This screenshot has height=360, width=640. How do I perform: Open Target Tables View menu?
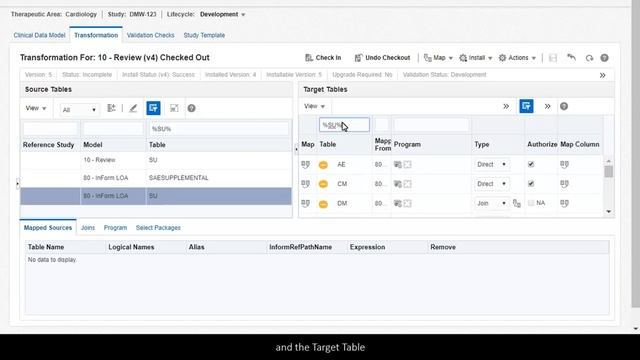314,106
